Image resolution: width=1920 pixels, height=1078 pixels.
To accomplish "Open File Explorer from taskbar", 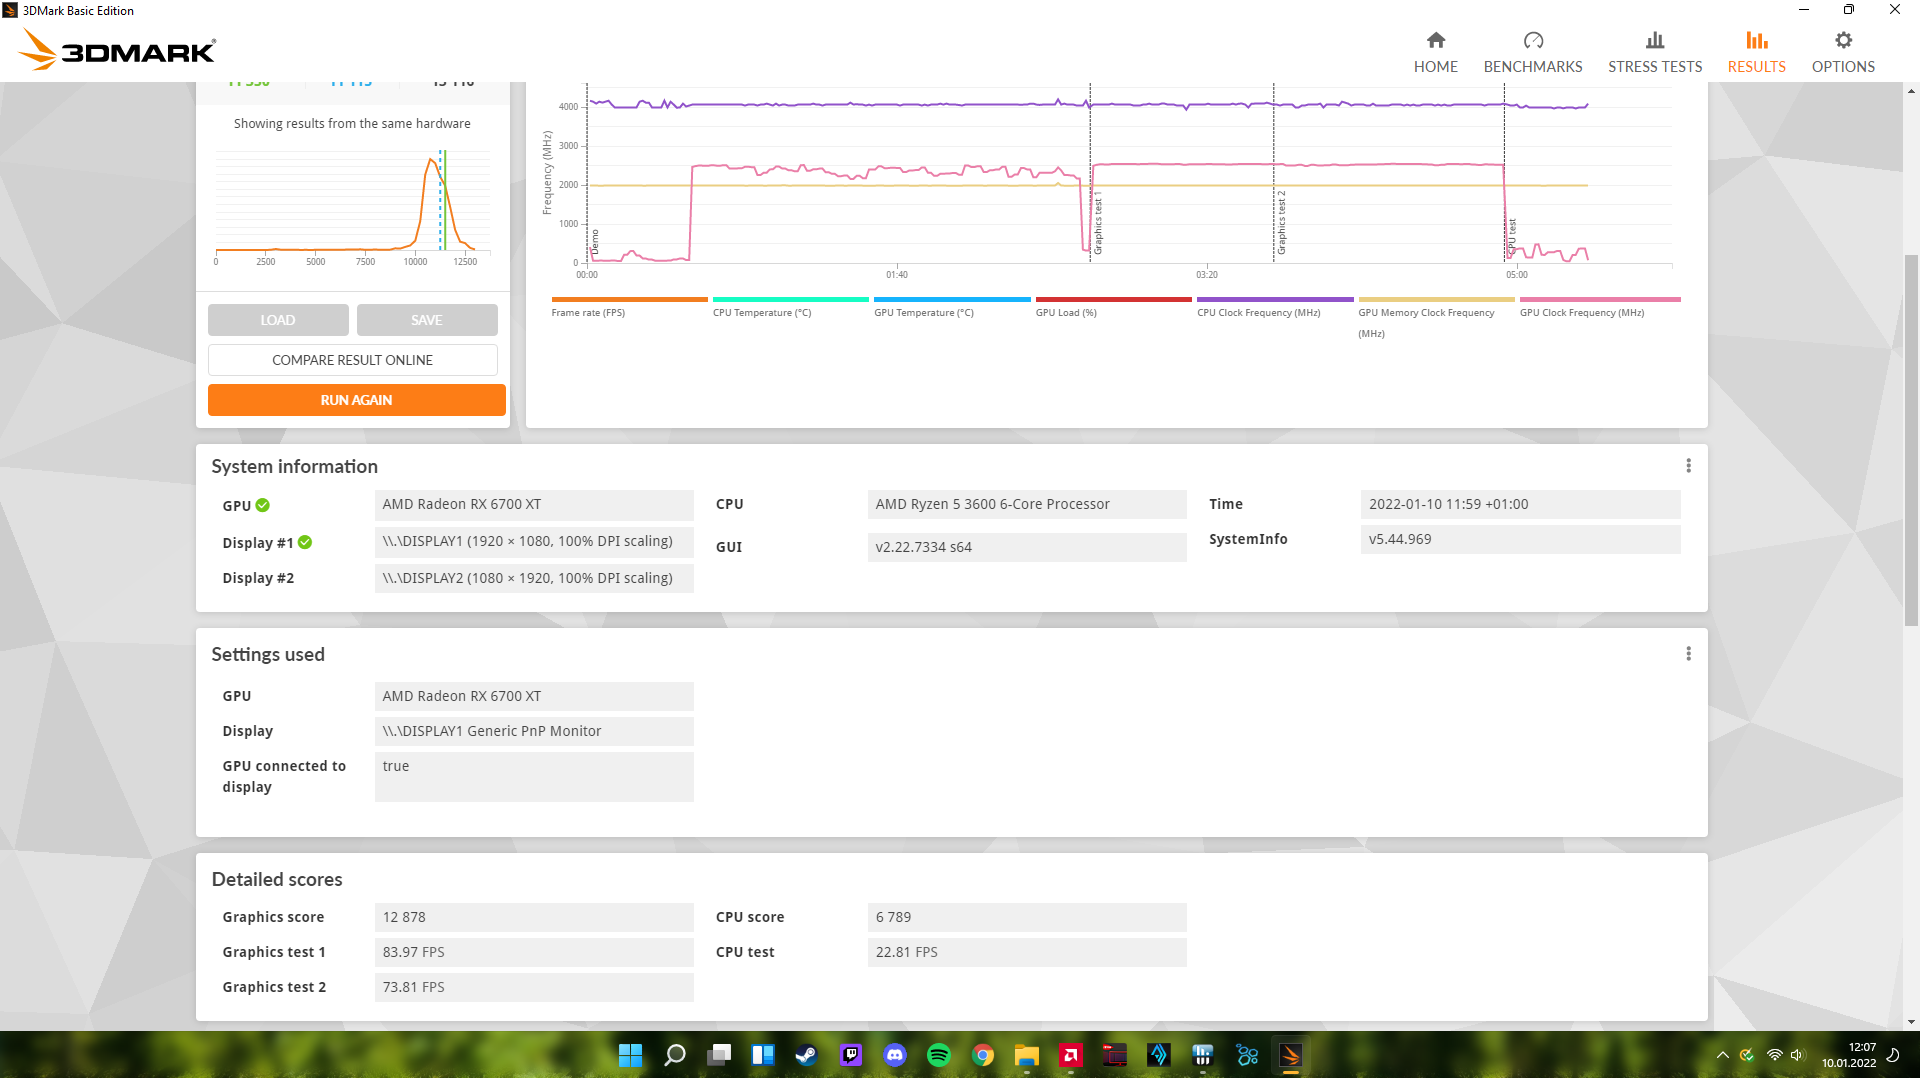I will click(x=1027, y=1055).
